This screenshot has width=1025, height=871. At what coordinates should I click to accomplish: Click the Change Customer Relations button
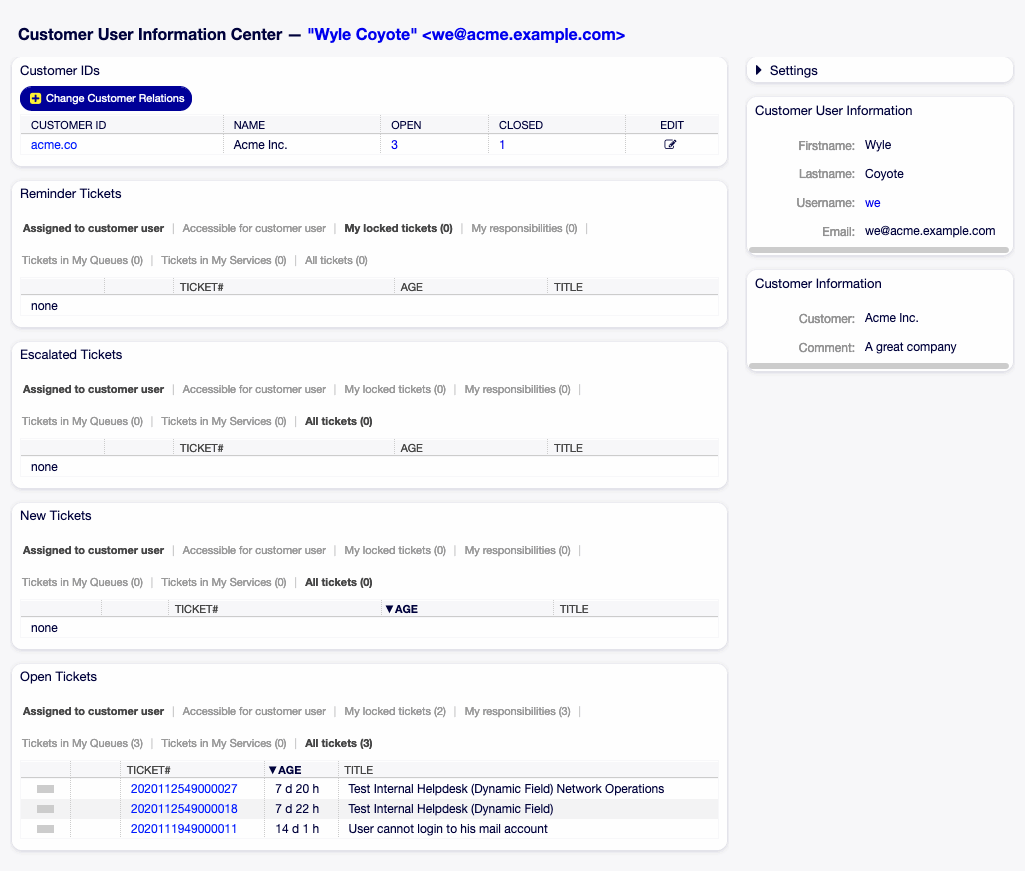click(x=105, y=98)
